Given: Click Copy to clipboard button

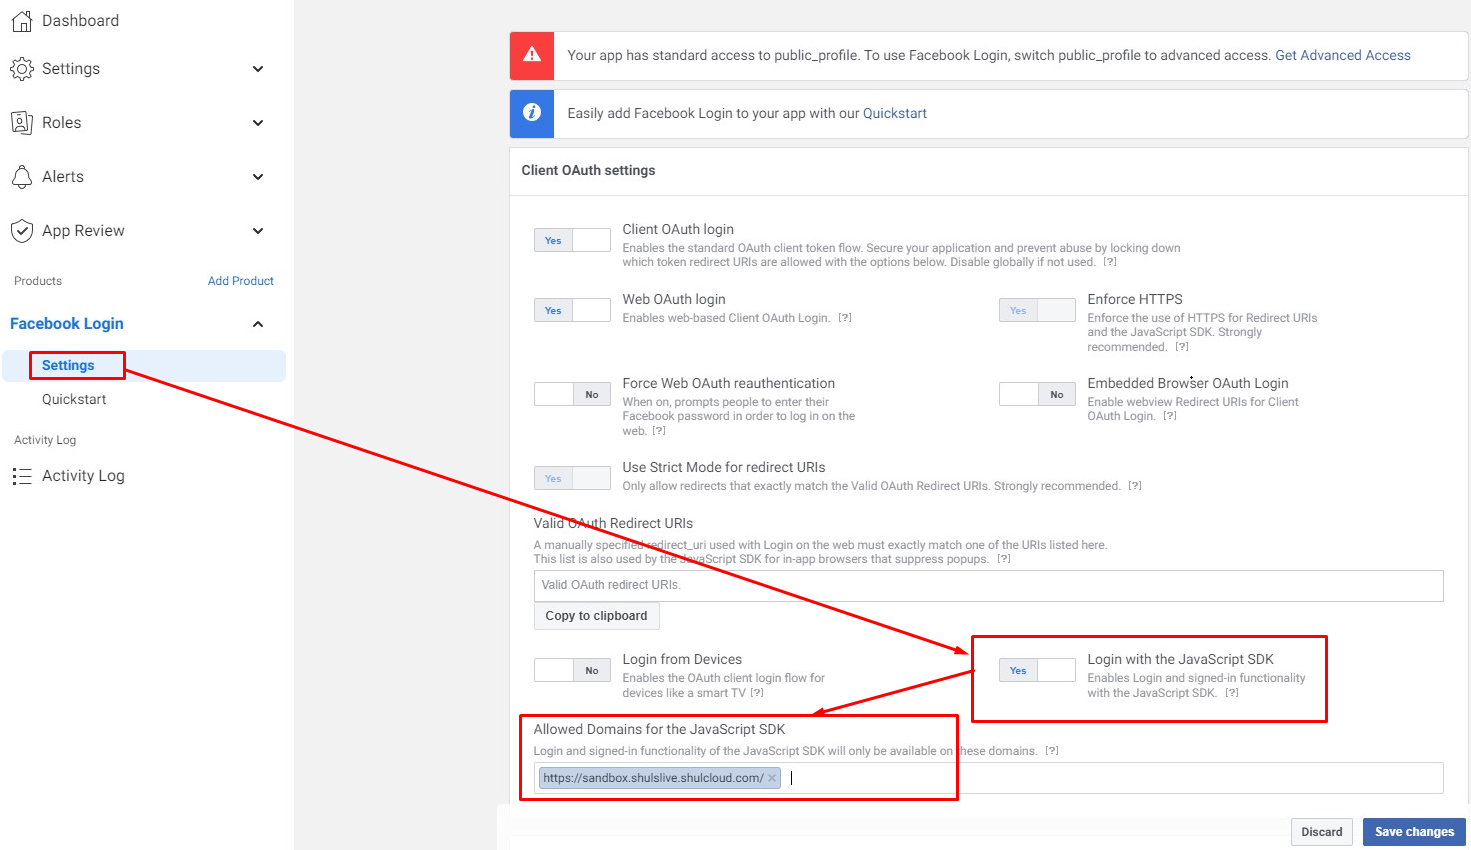Looking at the screenshot, I should click(x=597, y=616).
